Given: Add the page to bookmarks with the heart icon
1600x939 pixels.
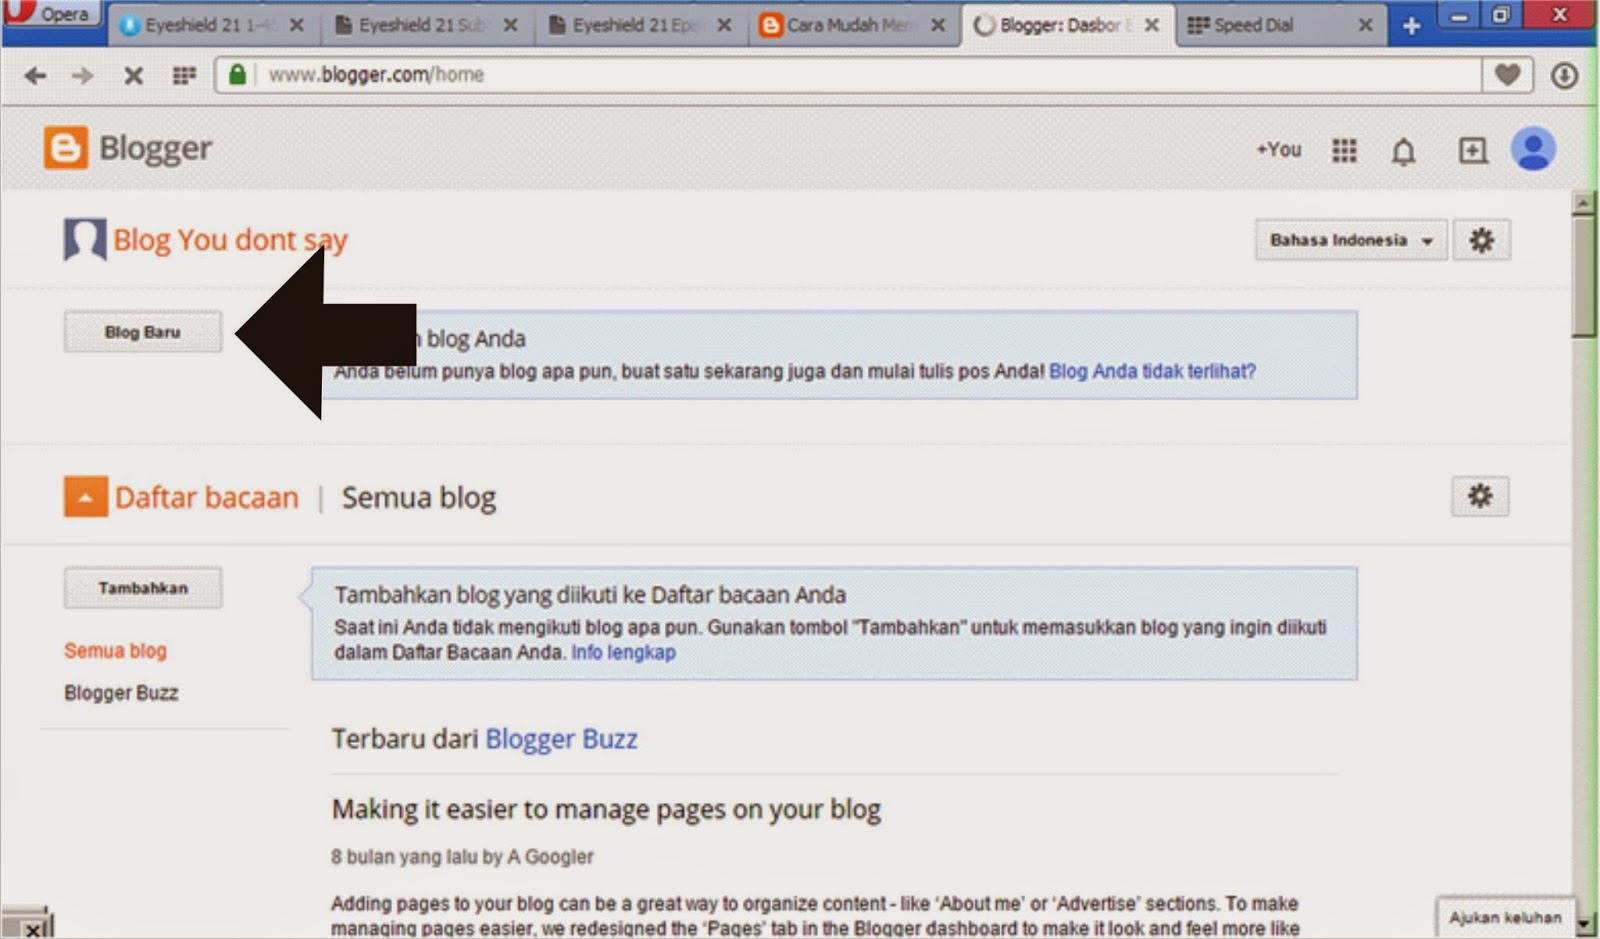Looking at the screenshot, I should pyautogui.click(x=1507, y=75).
